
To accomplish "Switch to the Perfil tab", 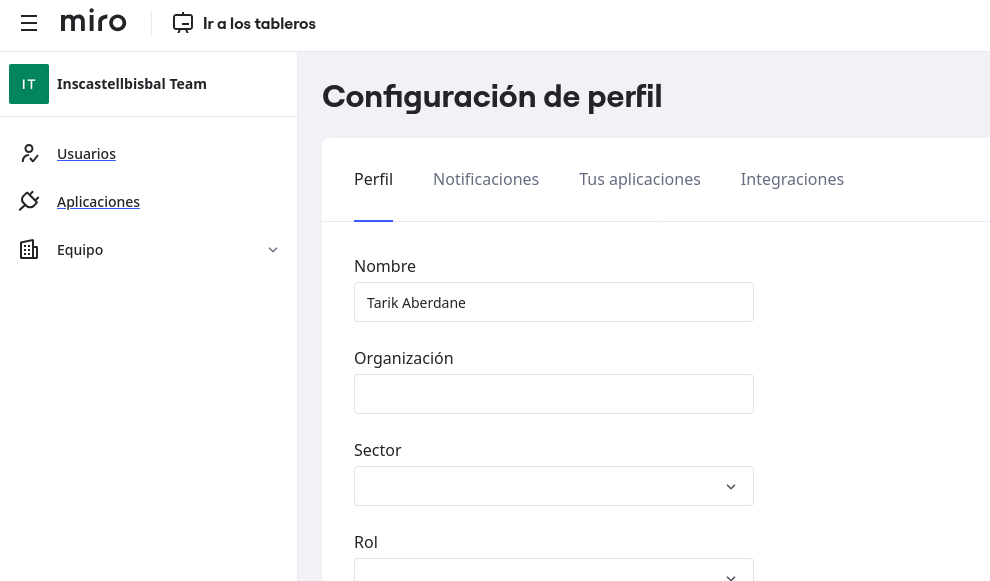I will [373, 180].
